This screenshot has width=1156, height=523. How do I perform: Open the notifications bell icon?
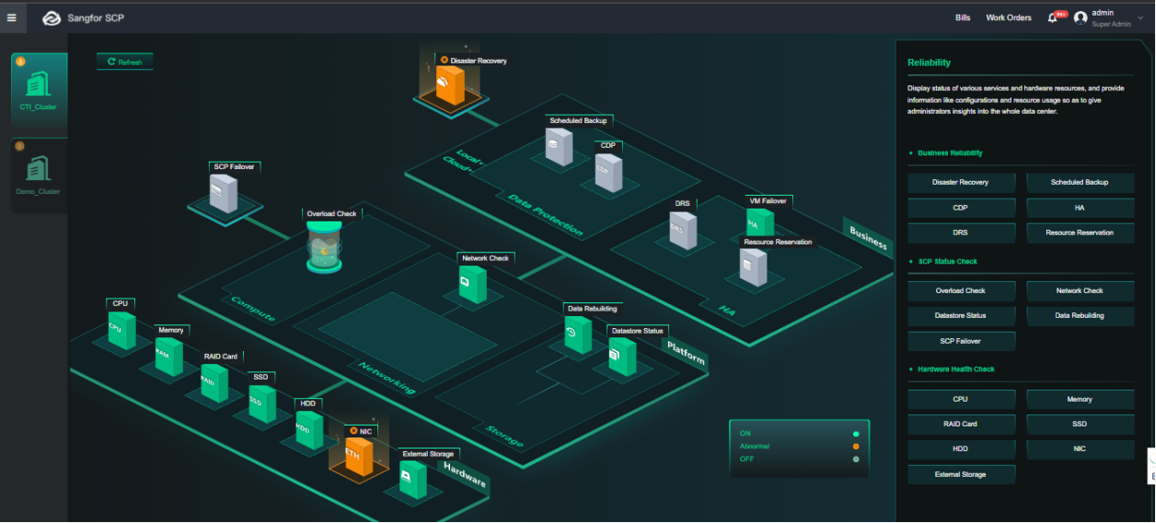tap(1052, 18)
